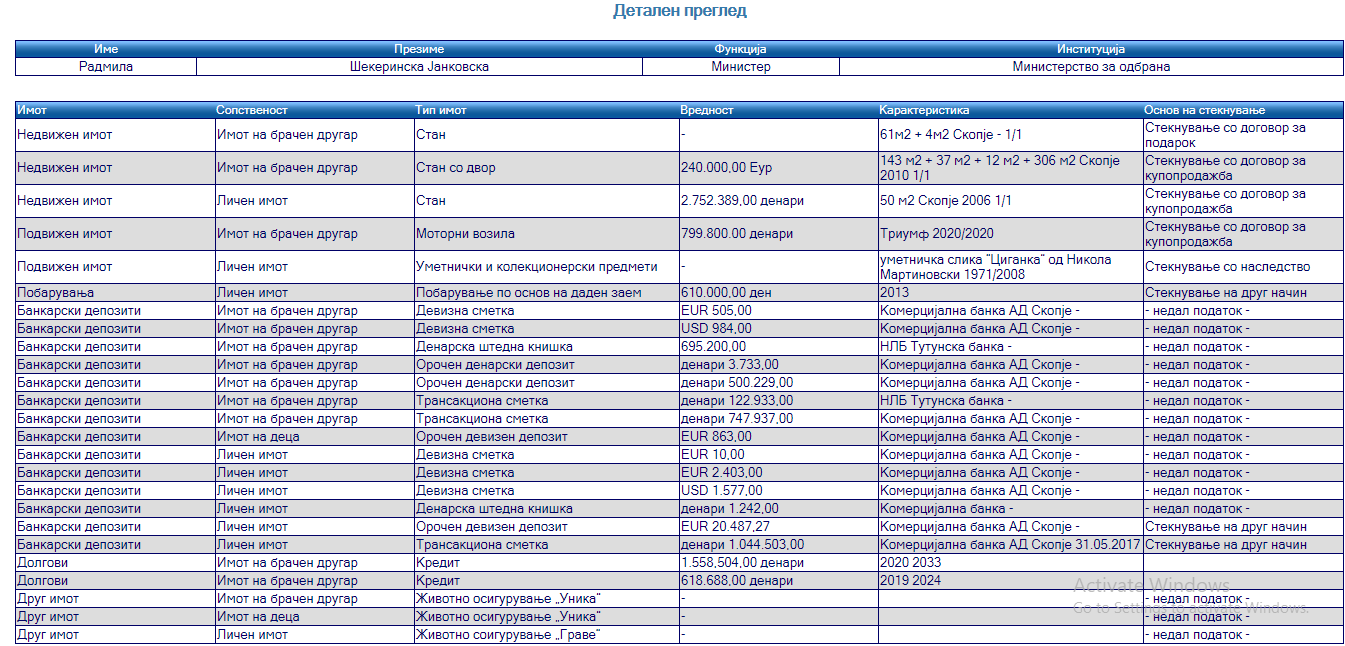
Task: Click the "Трансакциона сметка" cell for денари 1.044.503,00
Action: (547, 545)
